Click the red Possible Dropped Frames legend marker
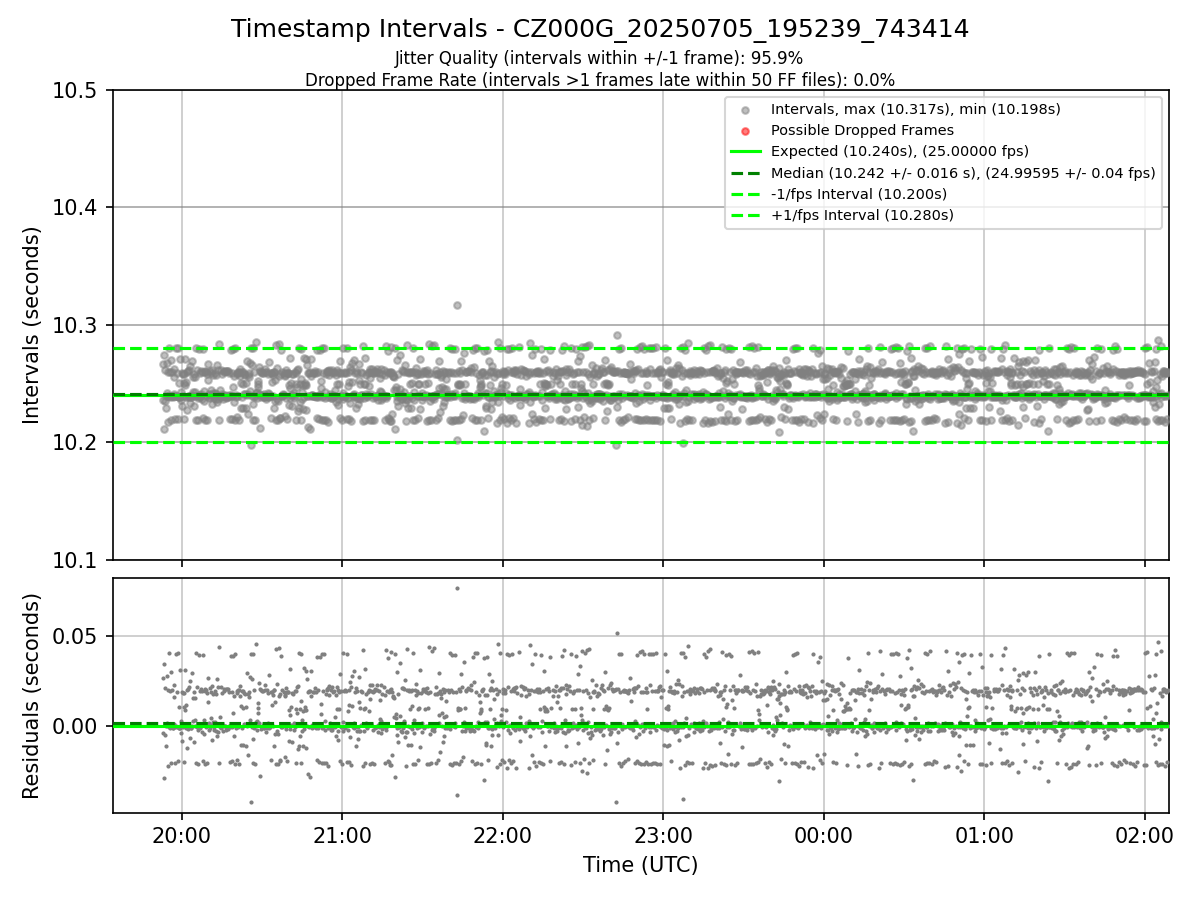The width and height of the screenshot is (1200, 900). 745,131
